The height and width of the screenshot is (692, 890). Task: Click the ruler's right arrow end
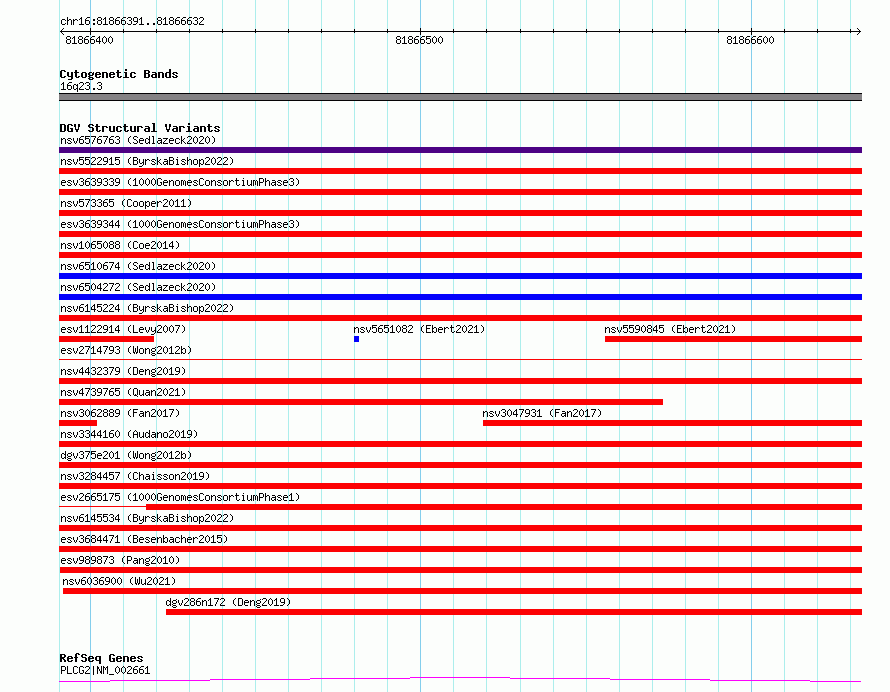[x=858, y=32]
